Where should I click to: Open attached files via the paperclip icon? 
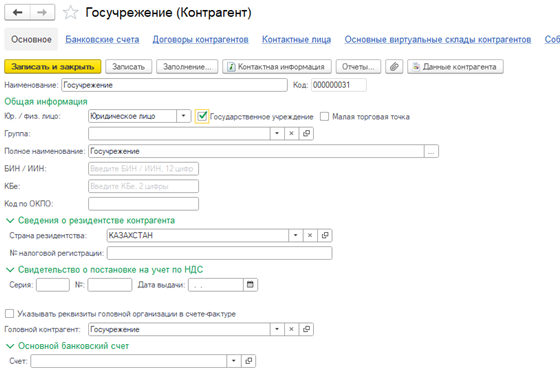coord(394,67)
